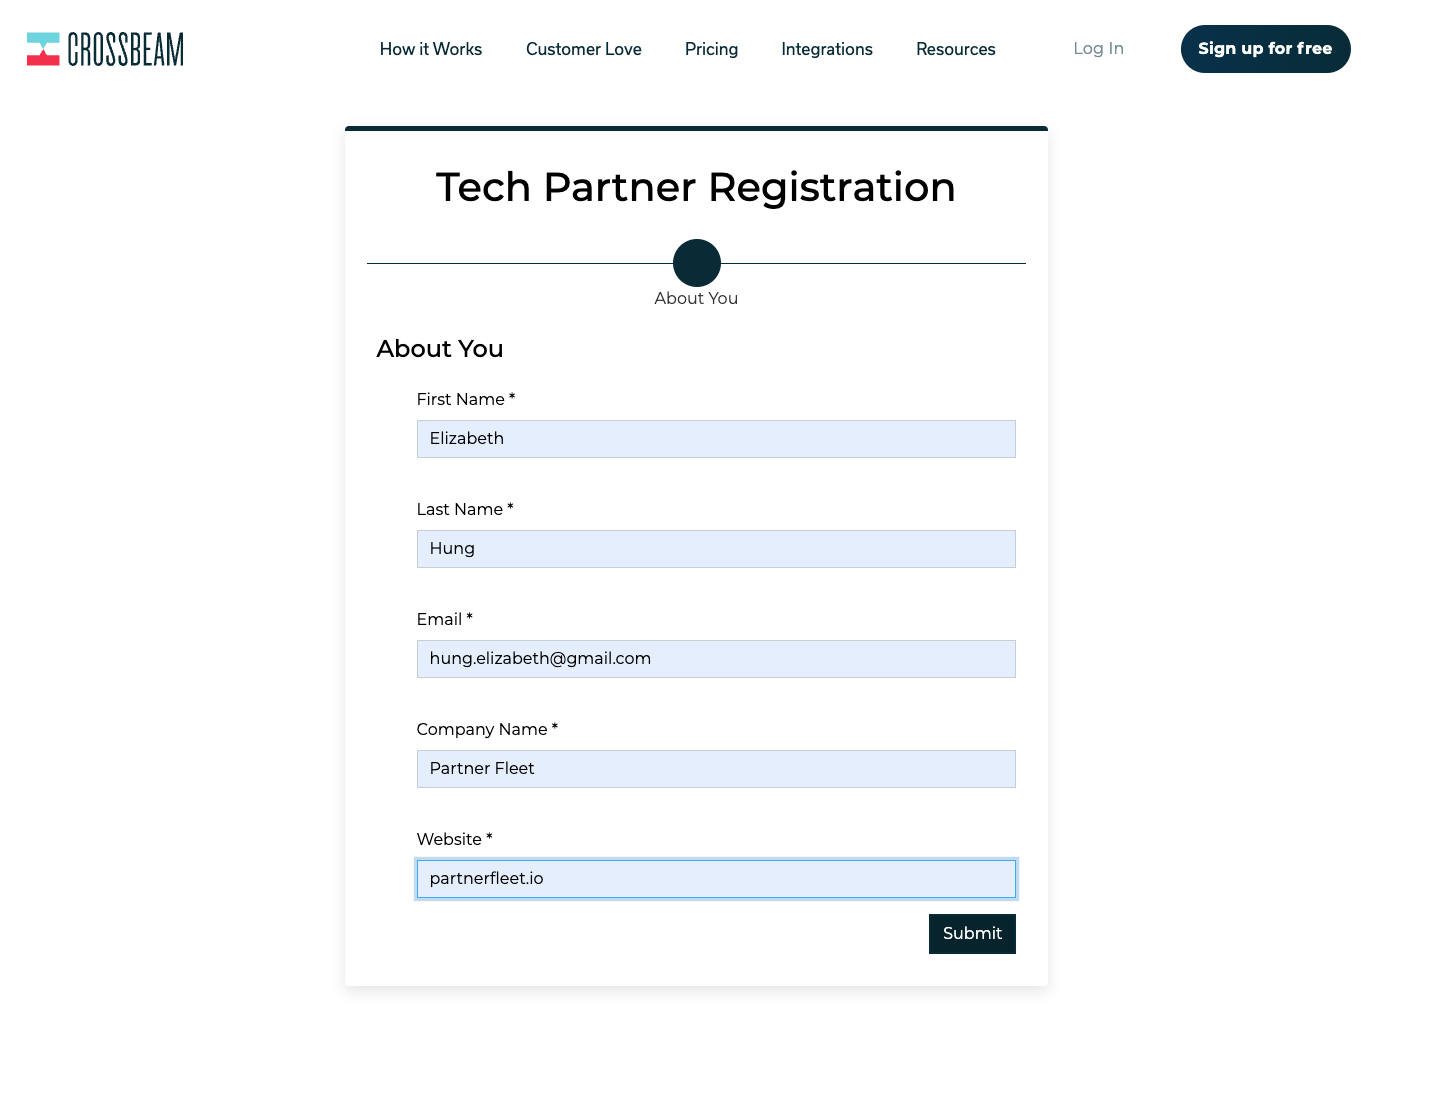Click the Crossbeam logo icon
The width and height of the screenshot is (1446, 1115).
[x=43, y=49]
